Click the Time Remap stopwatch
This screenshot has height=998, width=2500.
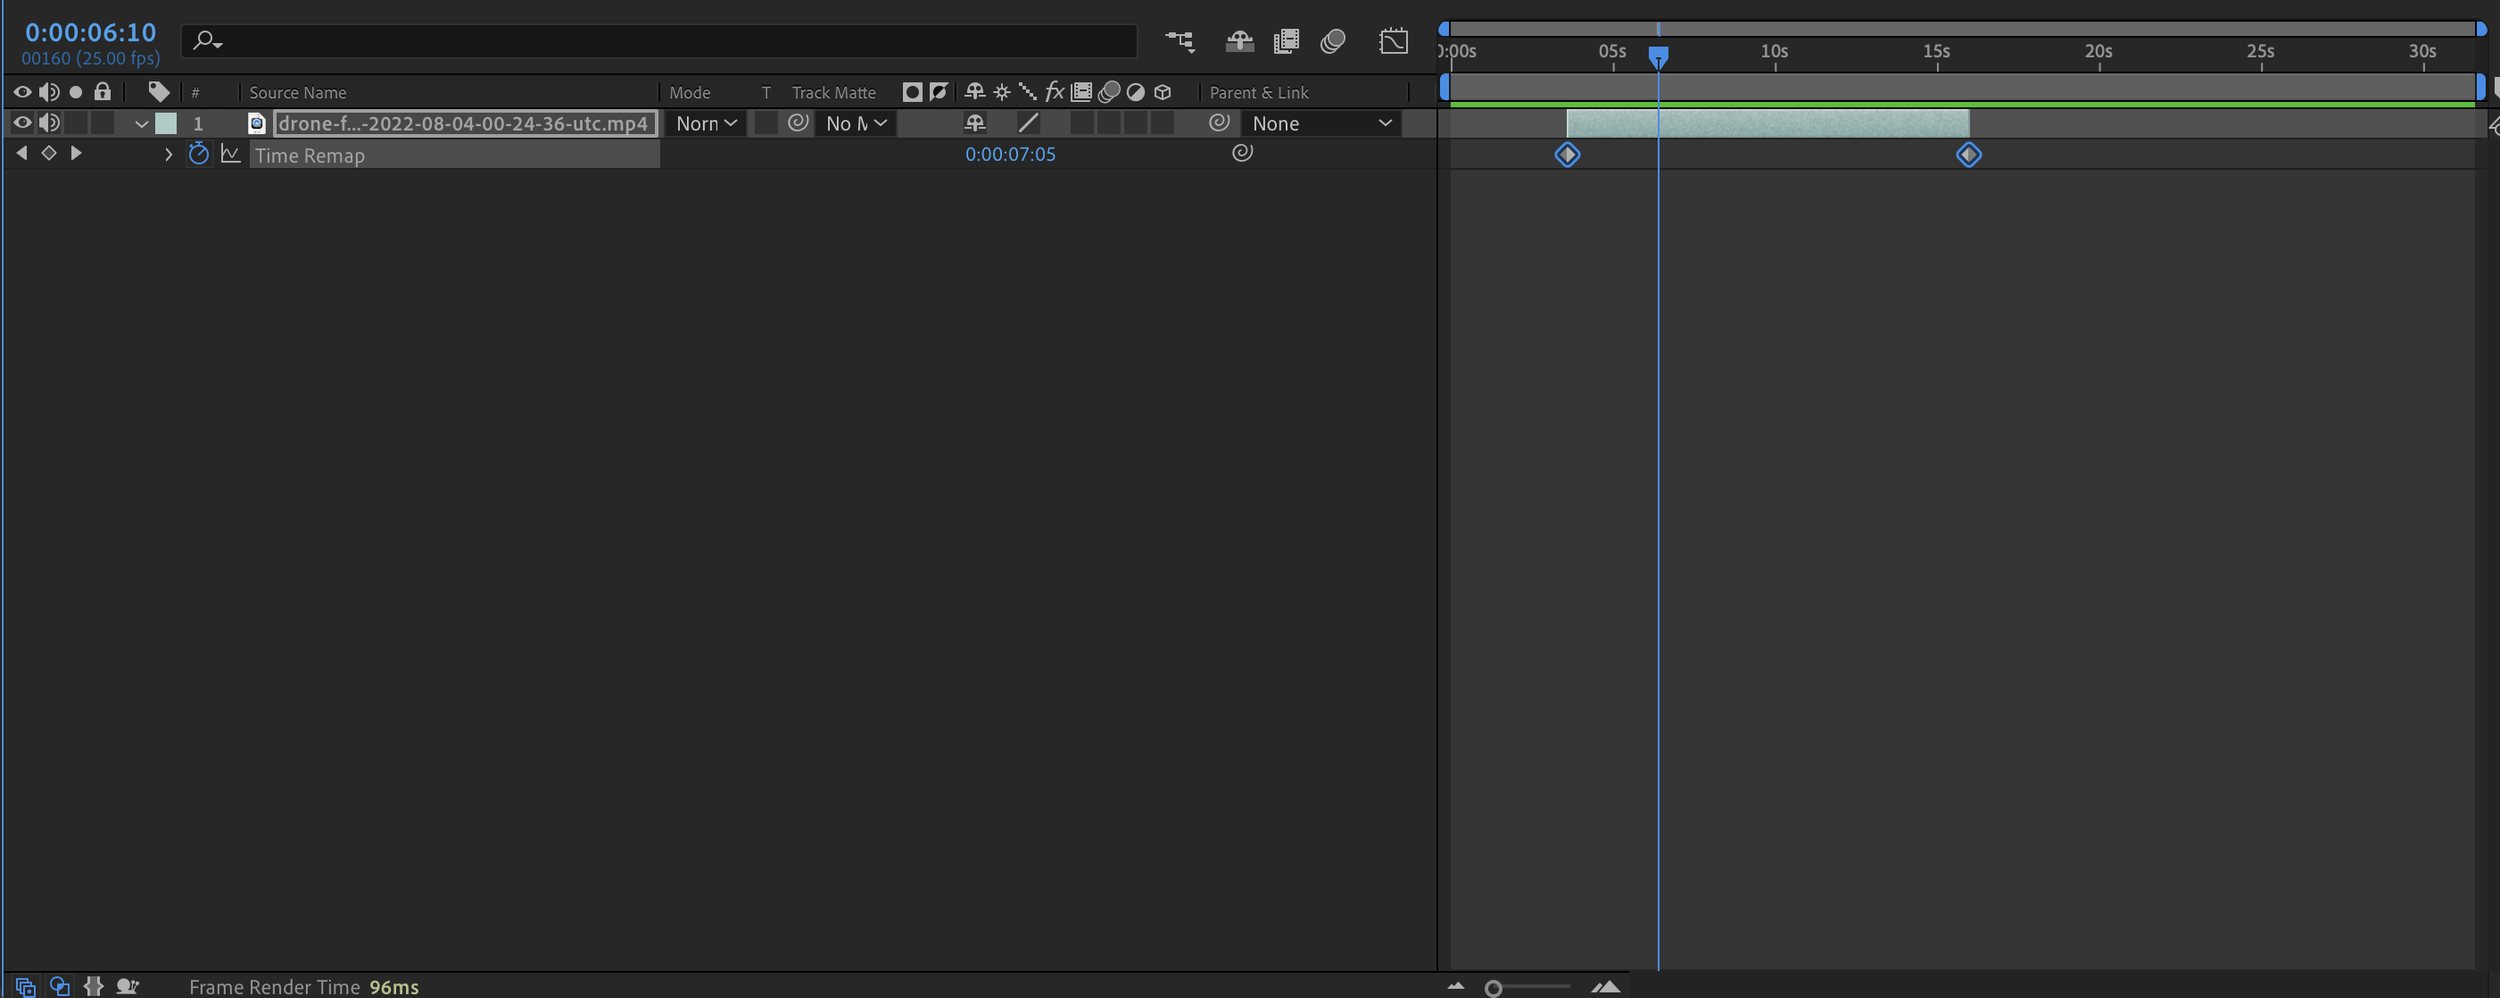click(198, 154)
